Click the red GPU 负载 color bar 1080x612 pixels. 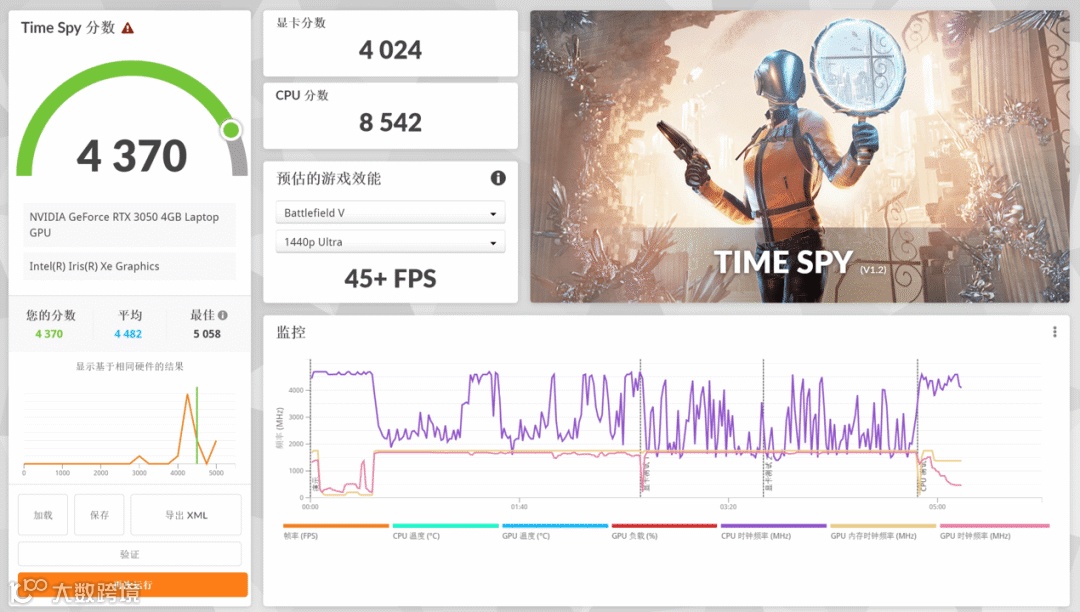[665, 525]
